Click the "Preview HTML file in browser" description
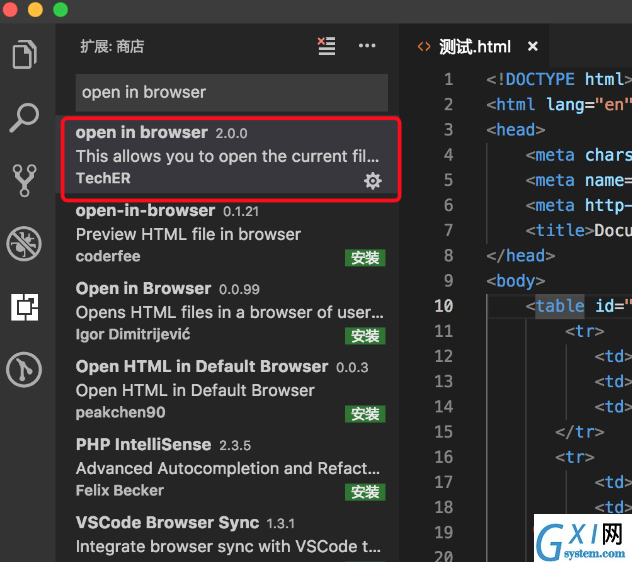The image size is (632, 562). [x=188, y=234]
